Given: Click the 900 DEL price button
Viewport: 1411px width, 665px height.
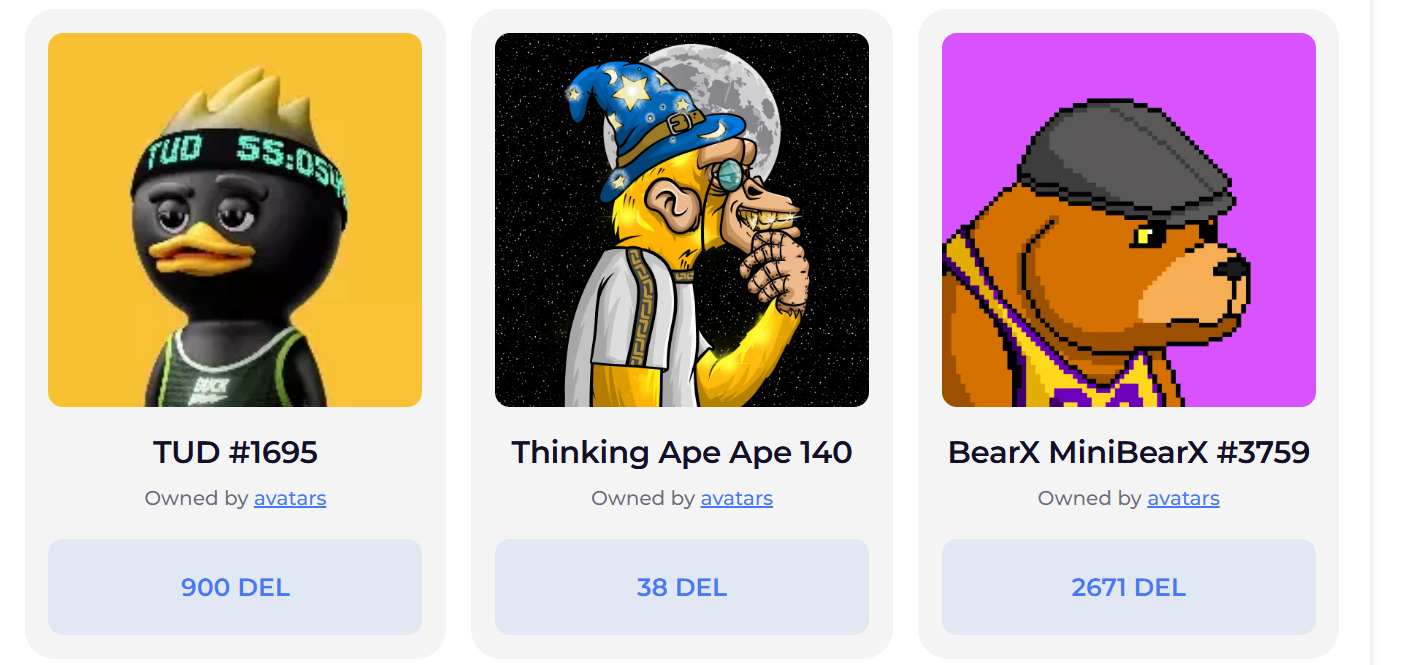Looking at the screenshot, I should pyautogui.click(x=235, y=587).
